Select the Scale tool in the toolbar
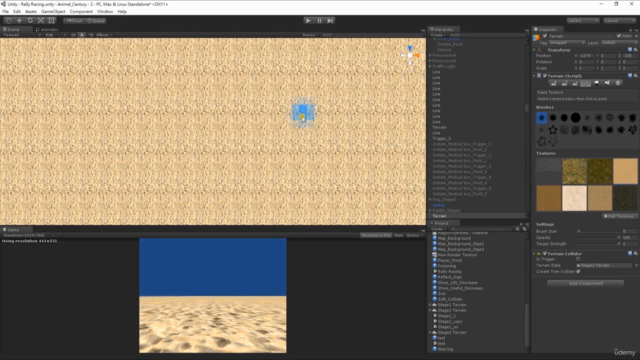Screen dimensions: 640x360 tap(41, 20)
